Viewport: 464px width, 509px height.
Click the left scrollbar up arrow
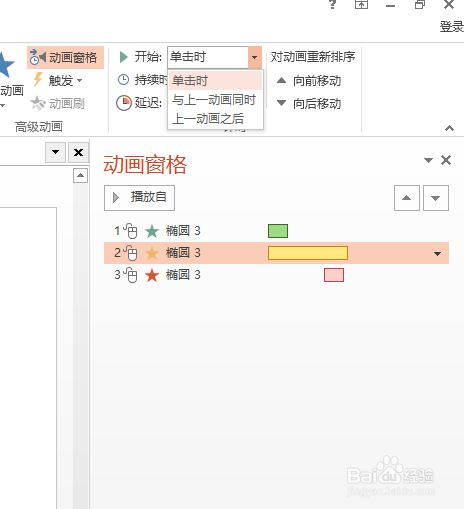click(x=80, y=175)
